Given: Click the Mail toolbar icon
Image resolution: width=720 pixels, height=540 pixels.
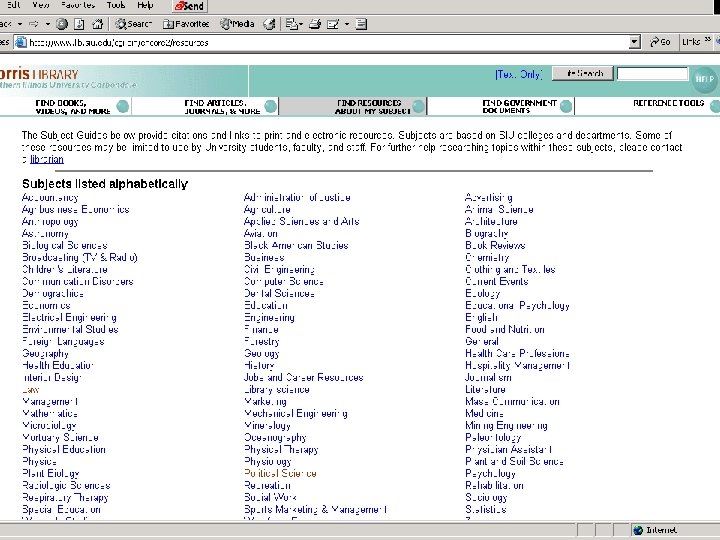Looking at the screenshot, I should tap(292, 24).
